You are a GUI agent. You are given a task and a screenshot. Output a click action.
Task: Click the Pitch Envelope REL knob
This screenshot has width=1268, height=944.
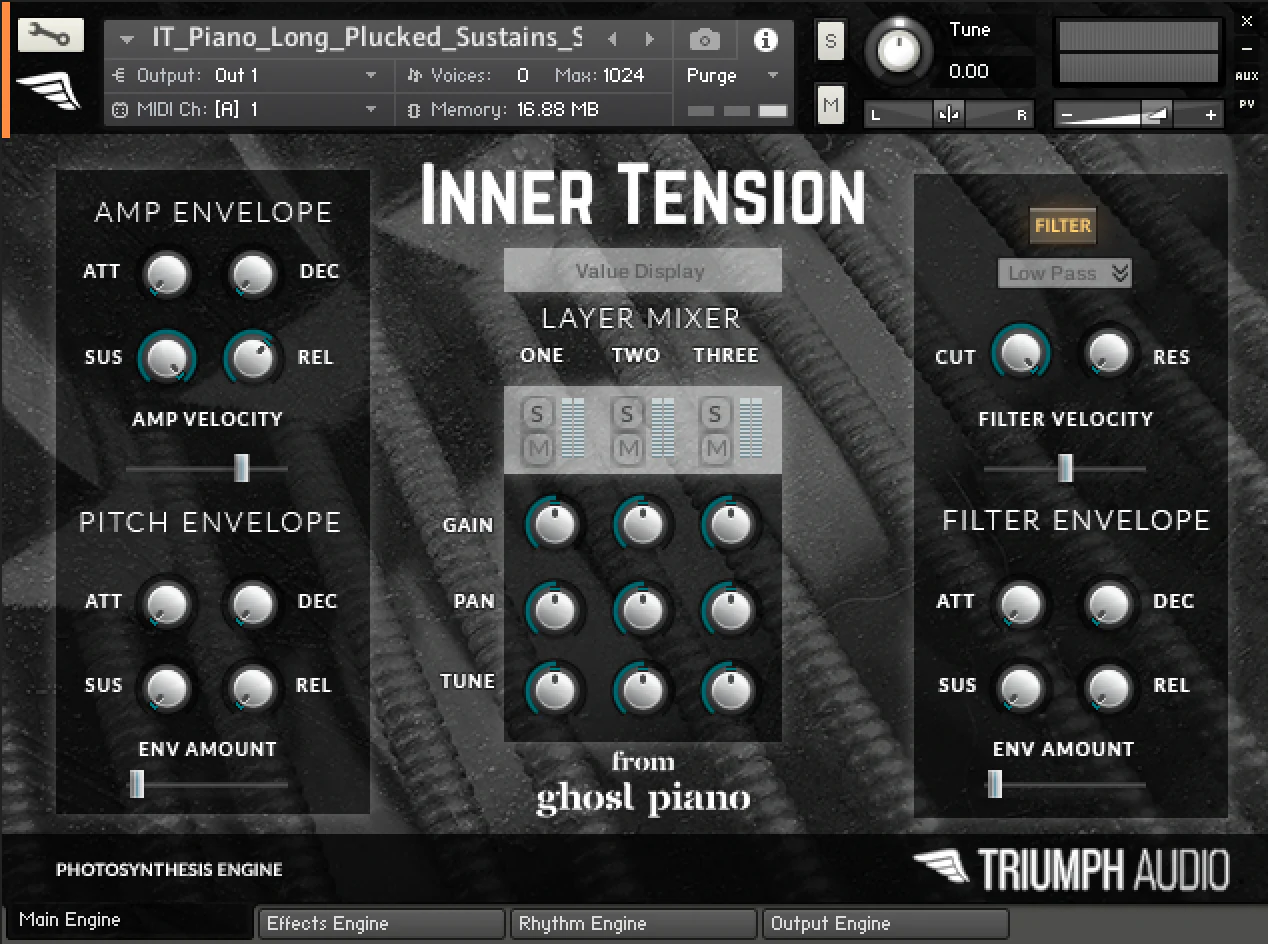[x=253, y=686]
